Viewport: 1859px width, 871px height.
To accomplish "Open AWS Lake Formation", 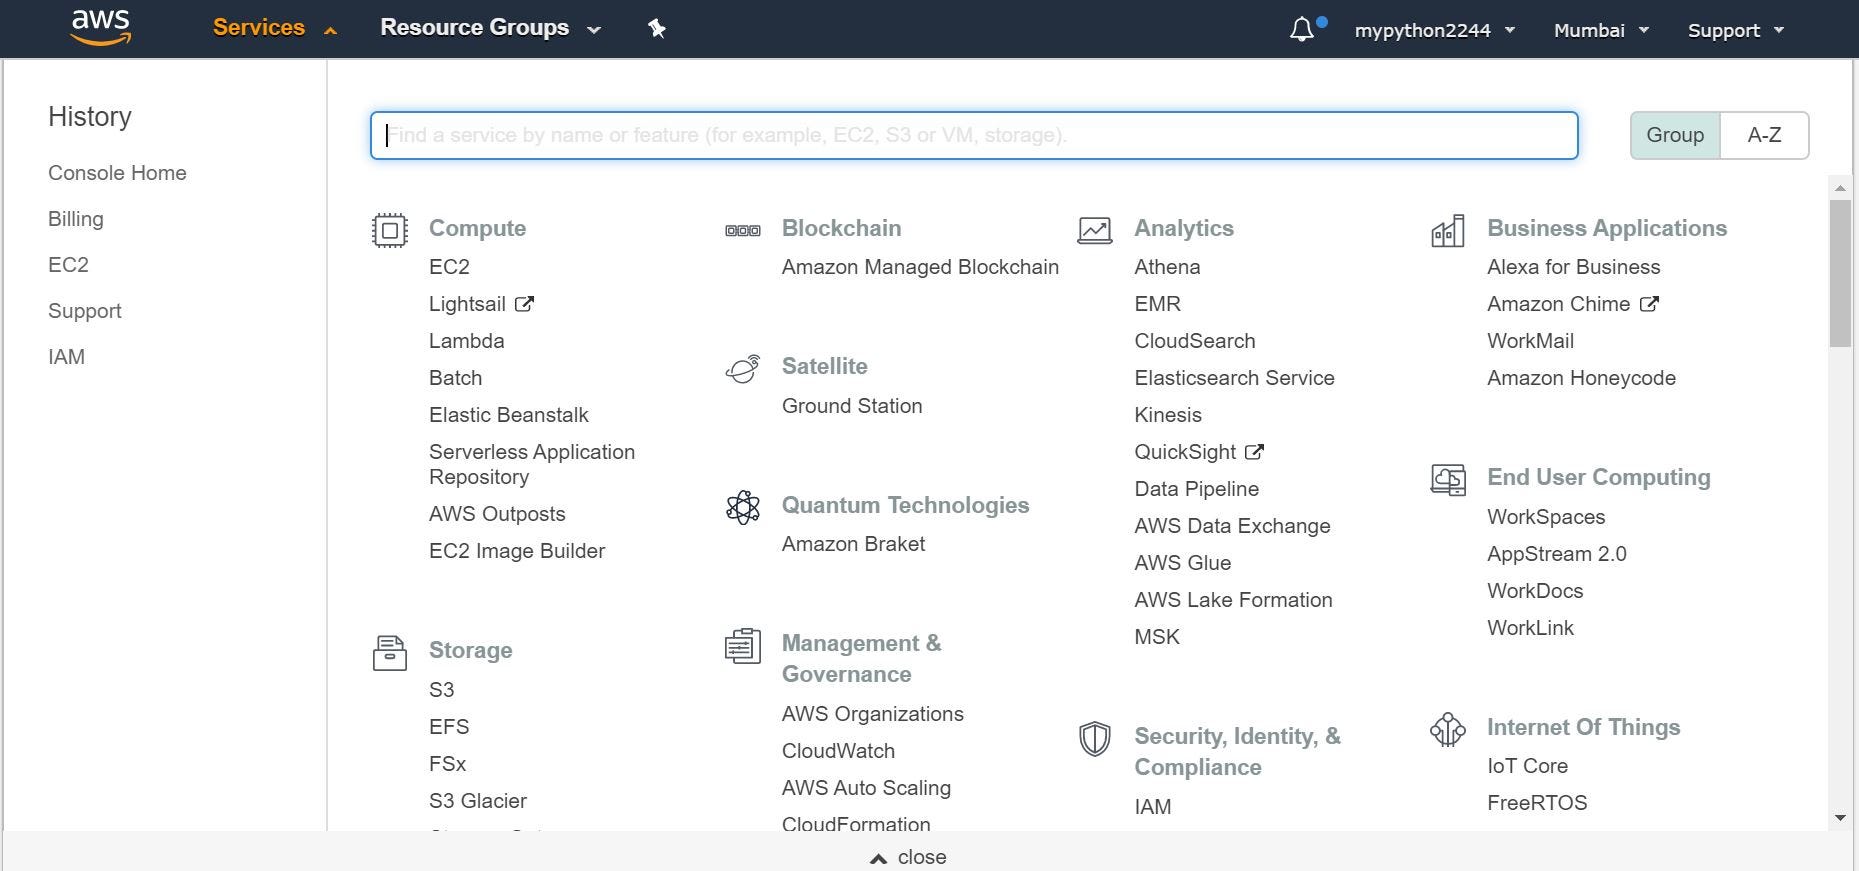I will point(1233,600).
